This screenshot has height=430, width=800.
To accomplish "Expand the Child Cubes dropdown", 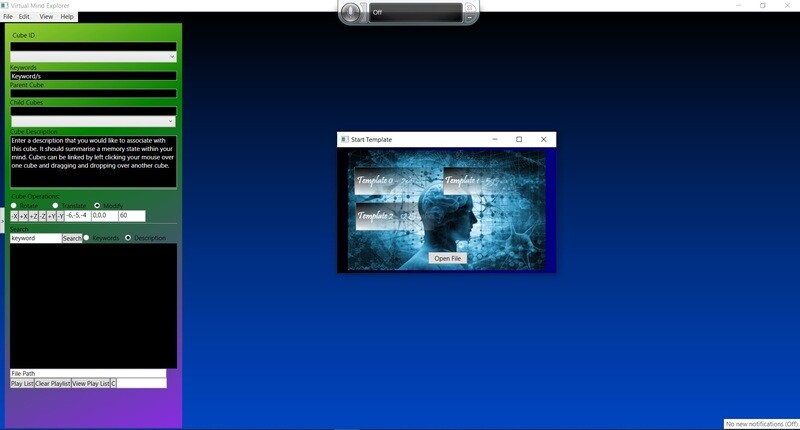I will (170, 121).
